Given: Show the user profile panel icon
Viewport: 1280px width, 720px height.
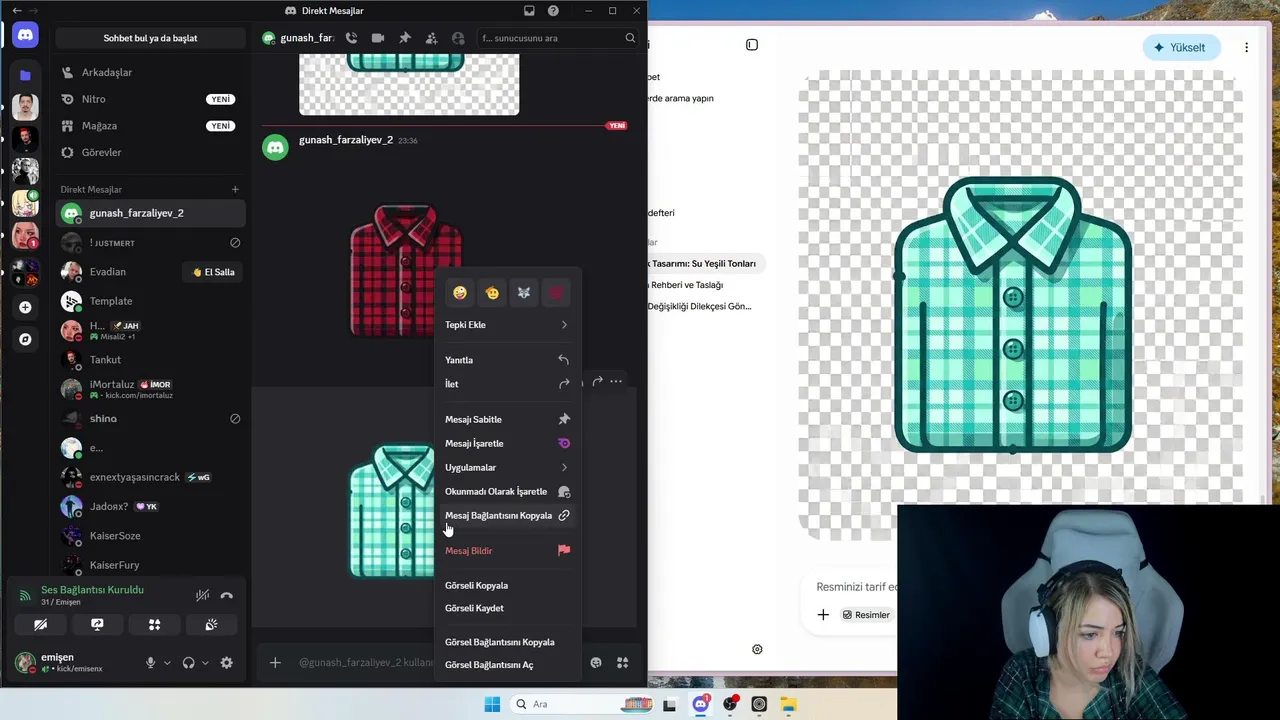Looking at the screenshot, I should 458,38.
